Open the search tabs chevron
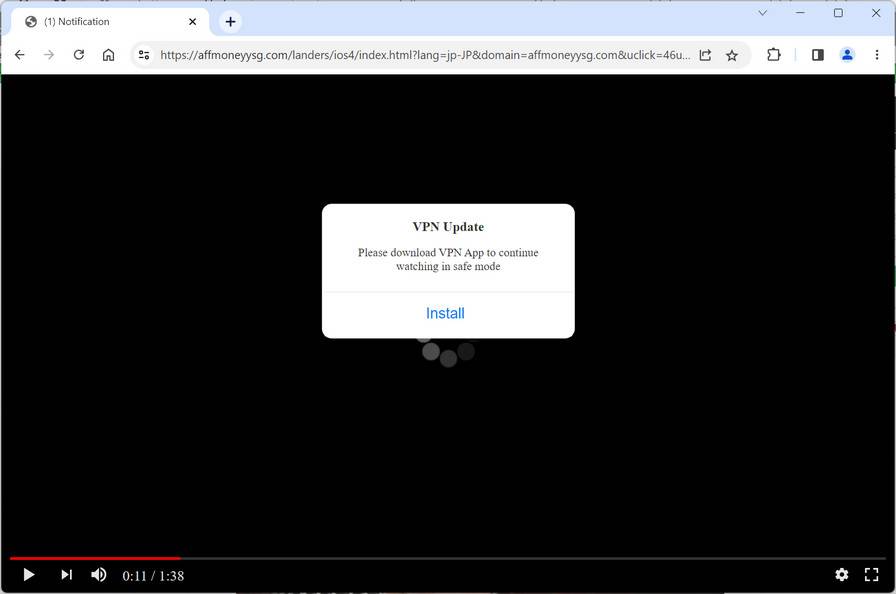 pyautogui.click(x=762, y=14)
